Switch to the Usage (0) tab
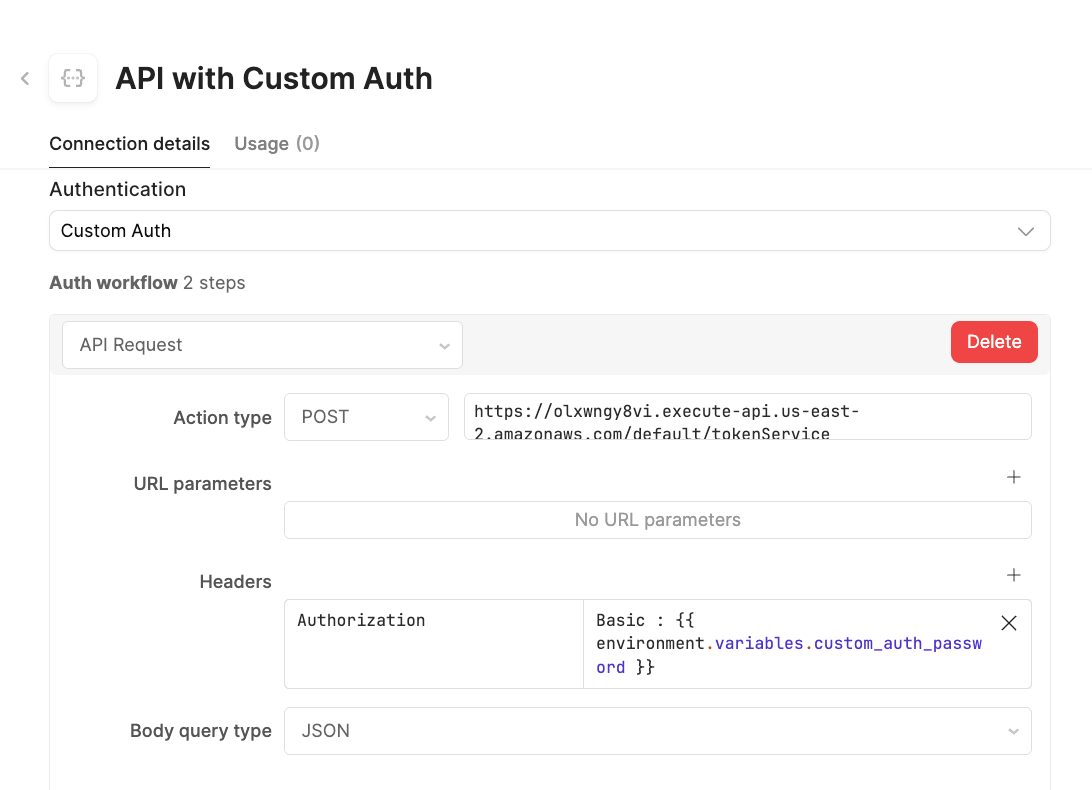1092x790 pixels. tap(276, 143)
